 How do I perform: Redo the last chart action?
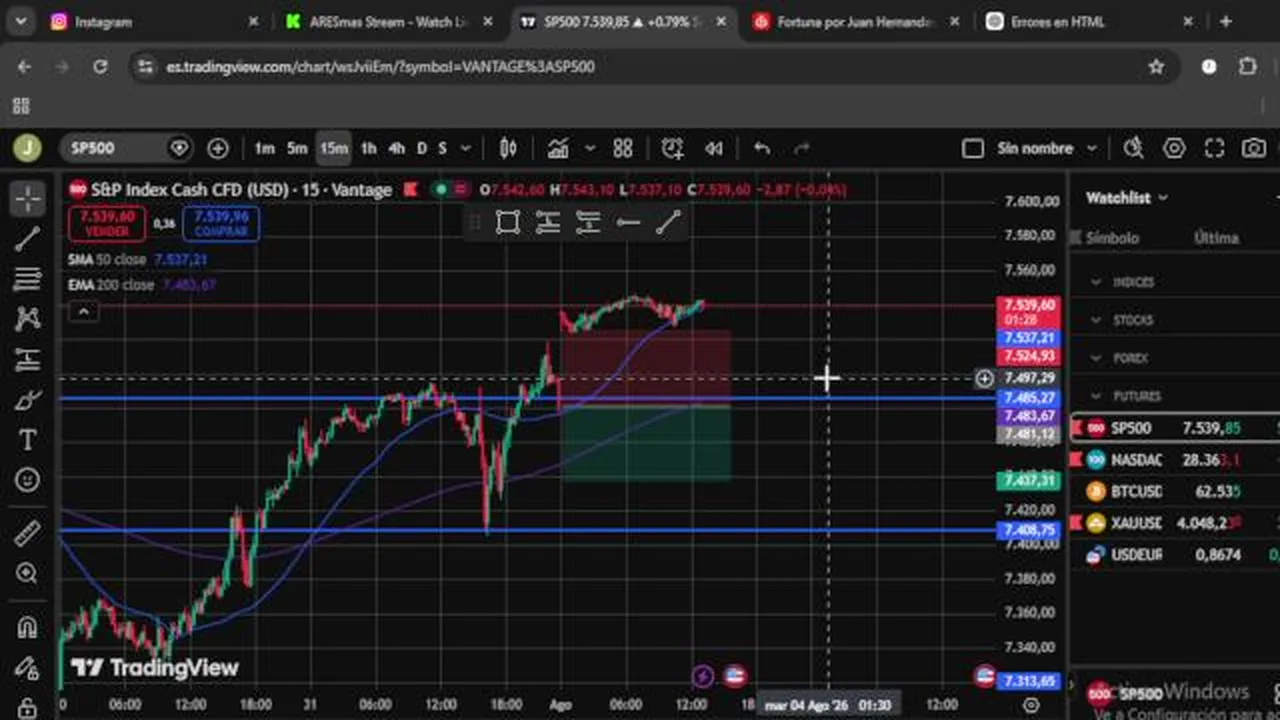[x=801, y=148]
